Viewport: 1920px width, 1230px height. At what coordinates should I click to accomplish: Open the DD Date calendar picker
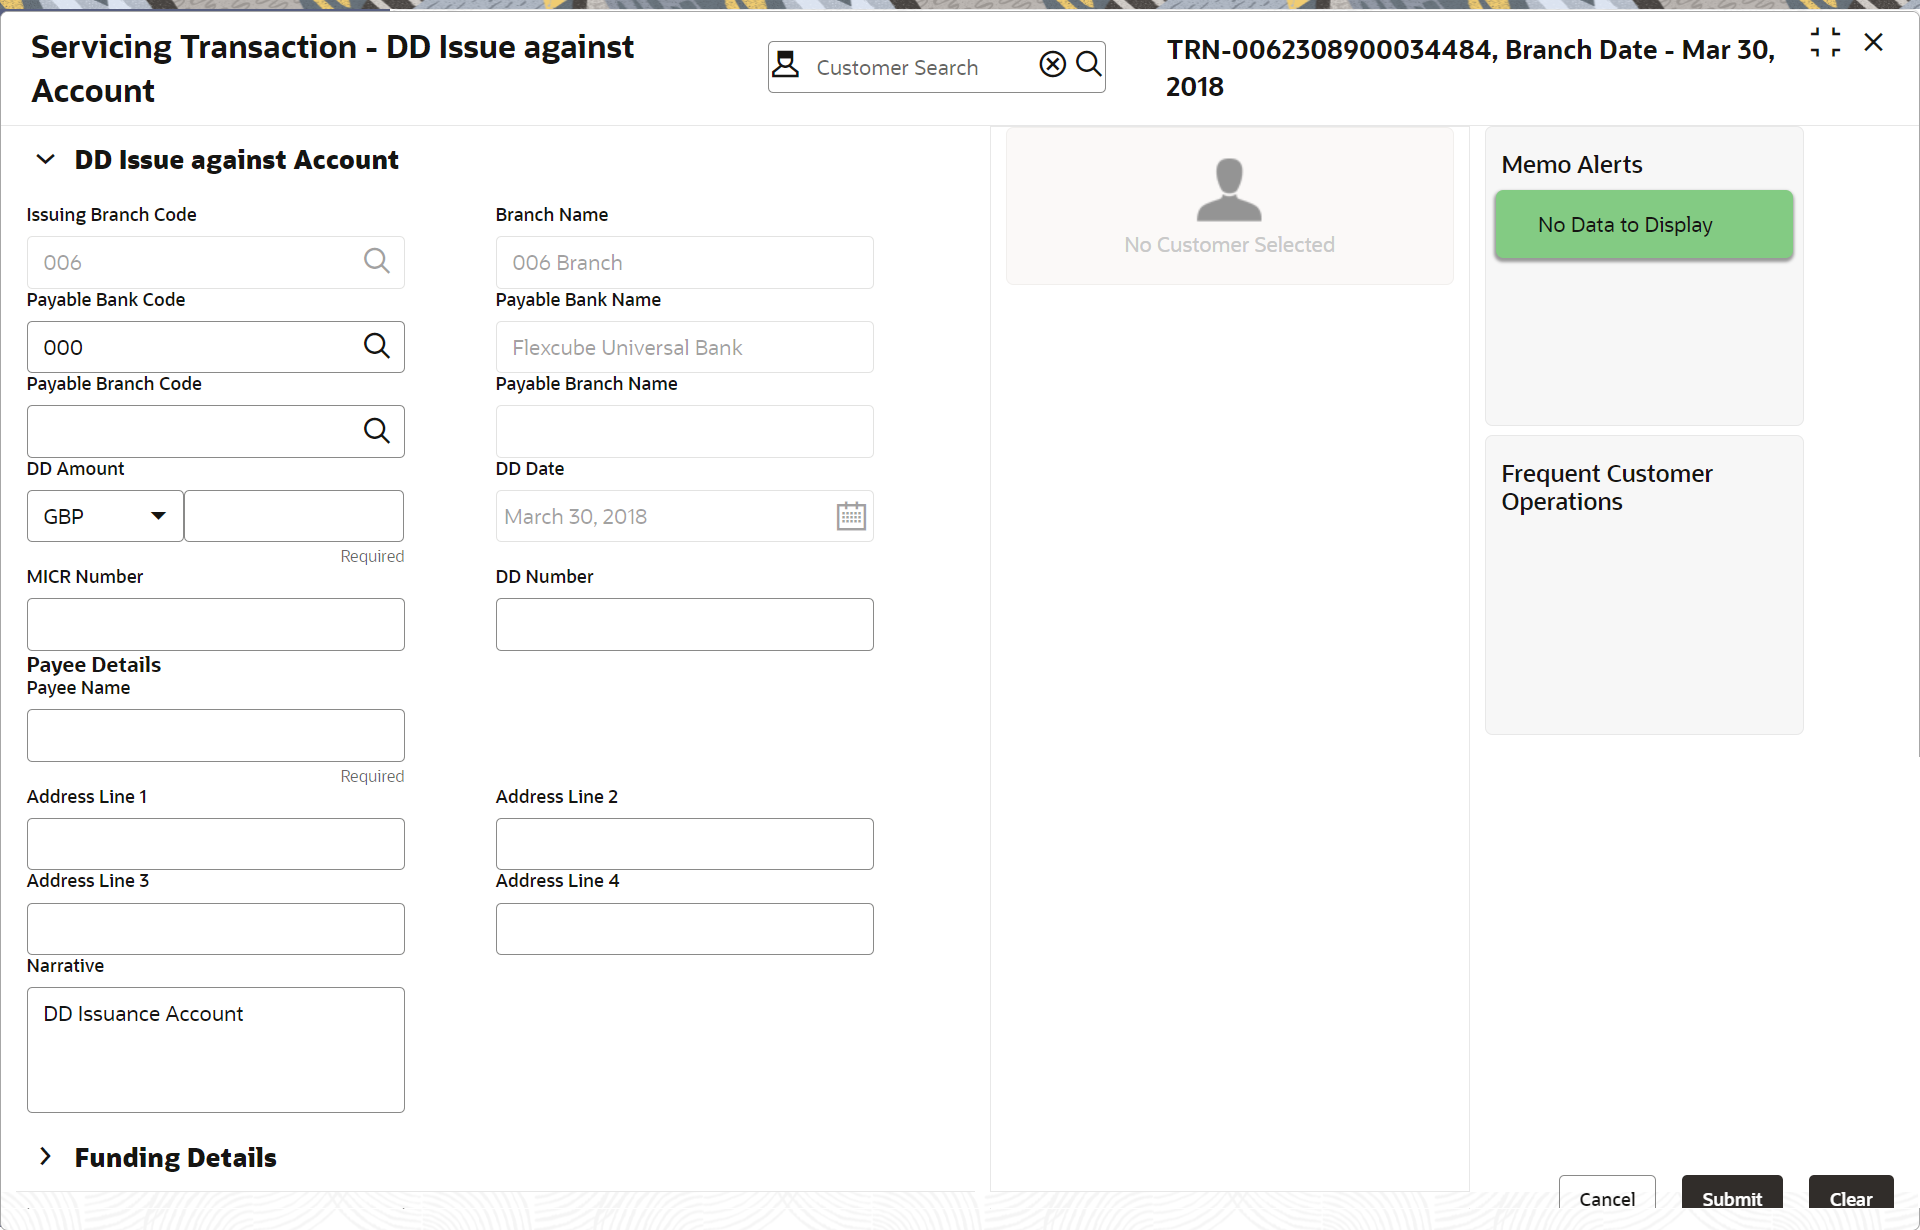851,516
